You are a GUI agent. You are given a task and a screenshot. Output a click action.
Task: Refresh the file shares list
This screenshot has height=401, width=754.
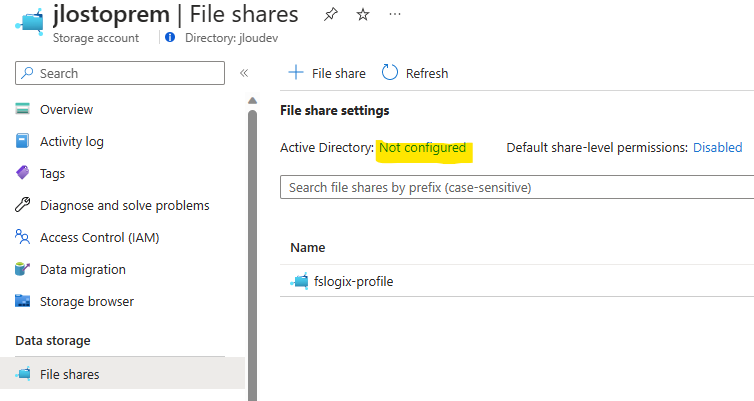pos(415,73)
